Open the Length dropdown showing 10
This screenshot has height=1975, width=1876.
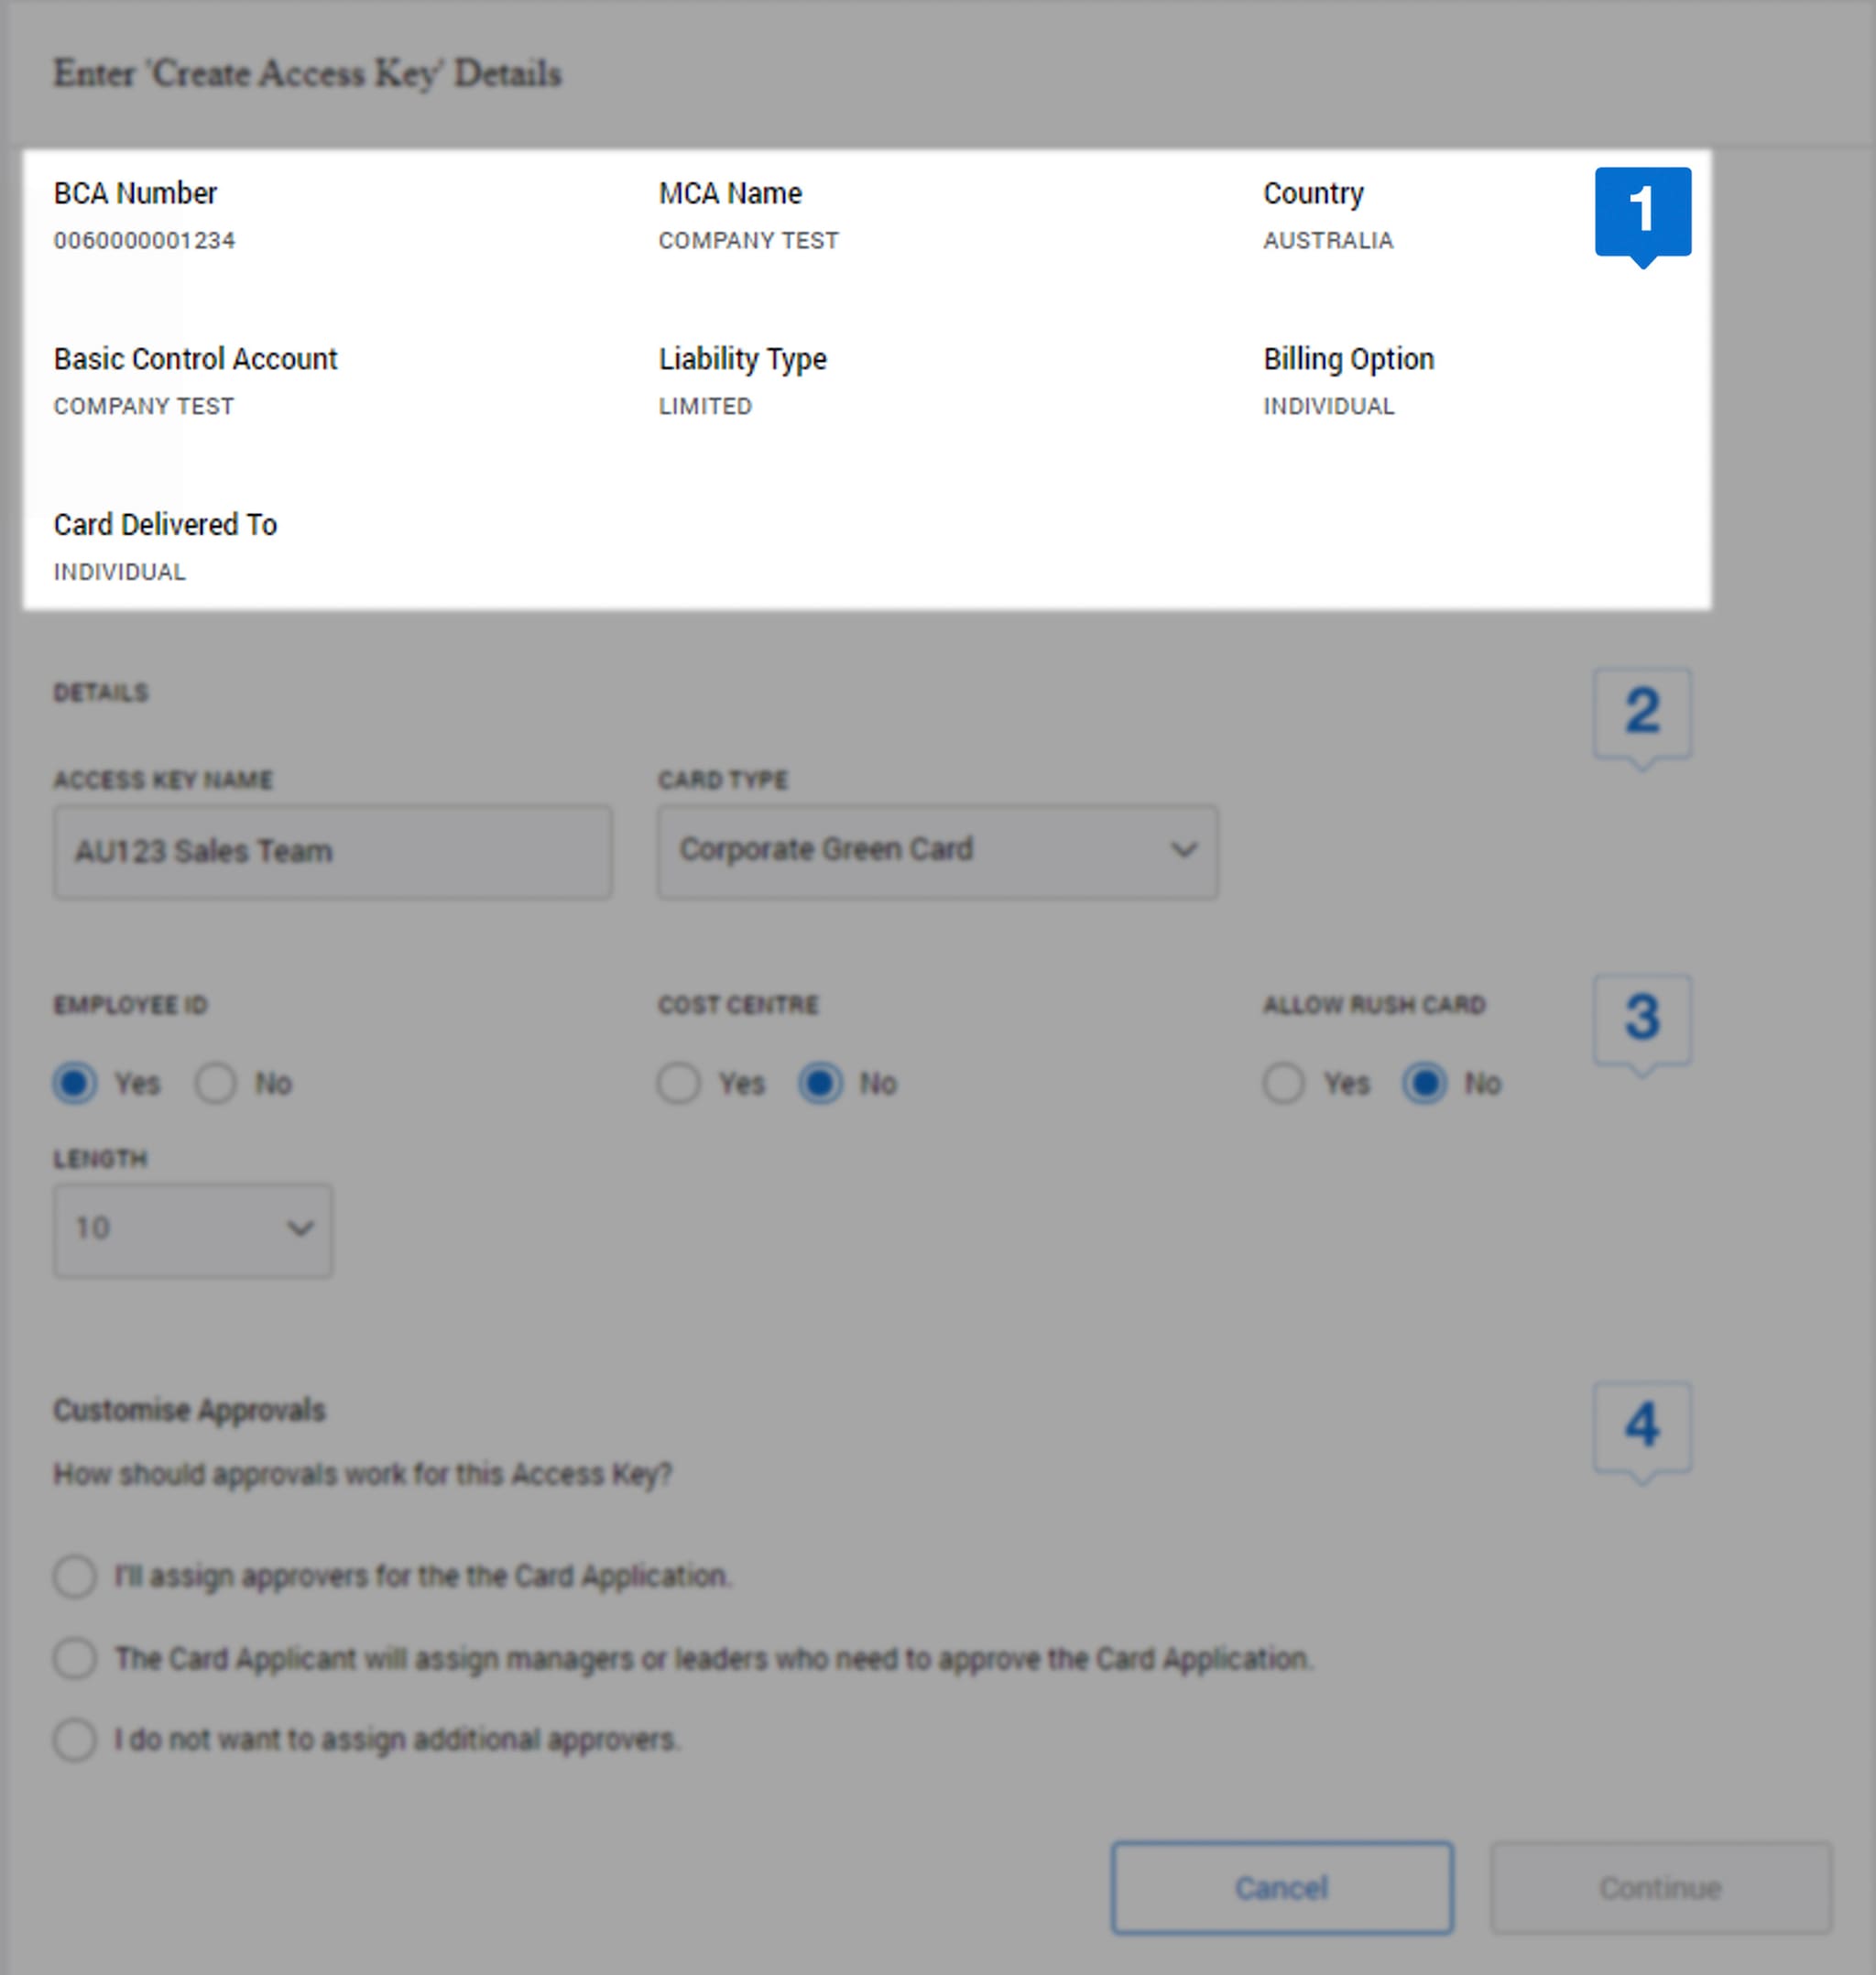coord(192,1230)
